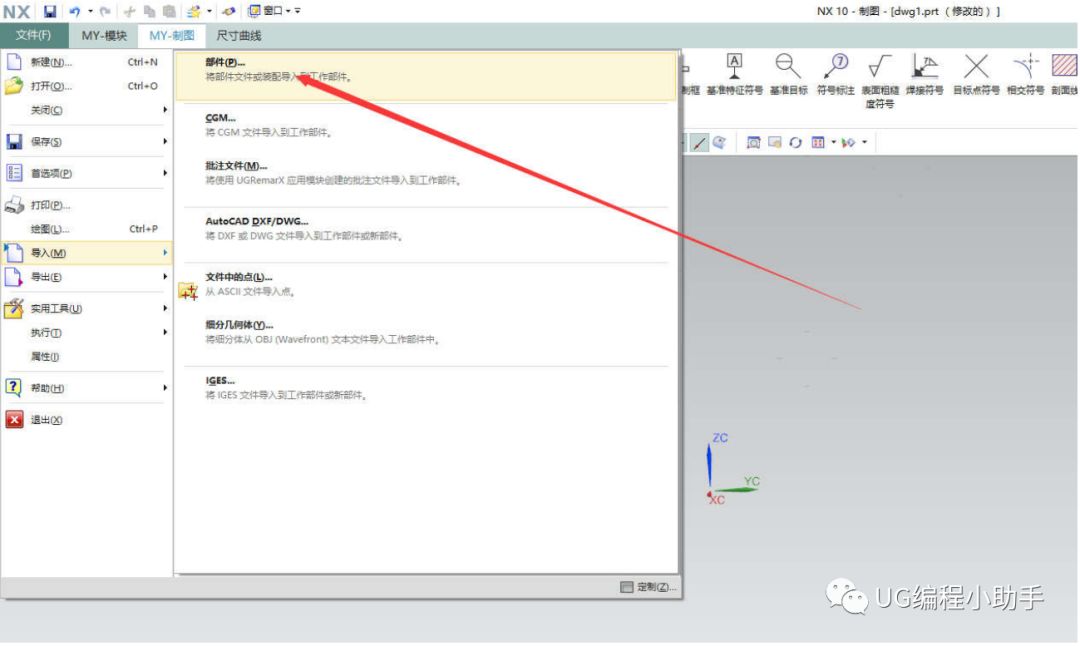Click the 文件中的点 folder-plus icon
This screenshot has width=1080, height=646.
tap(188, 291)
